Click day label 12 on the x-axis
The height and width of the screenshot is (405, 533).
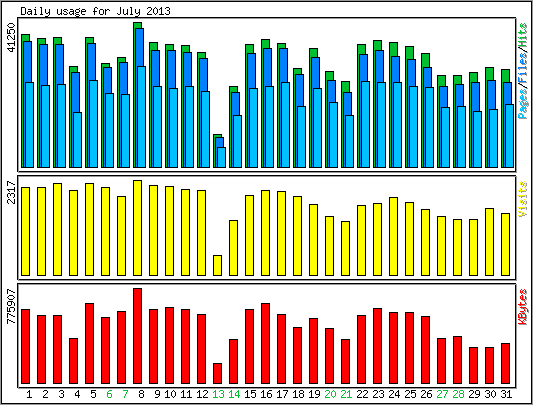click(x=202, y=394)
